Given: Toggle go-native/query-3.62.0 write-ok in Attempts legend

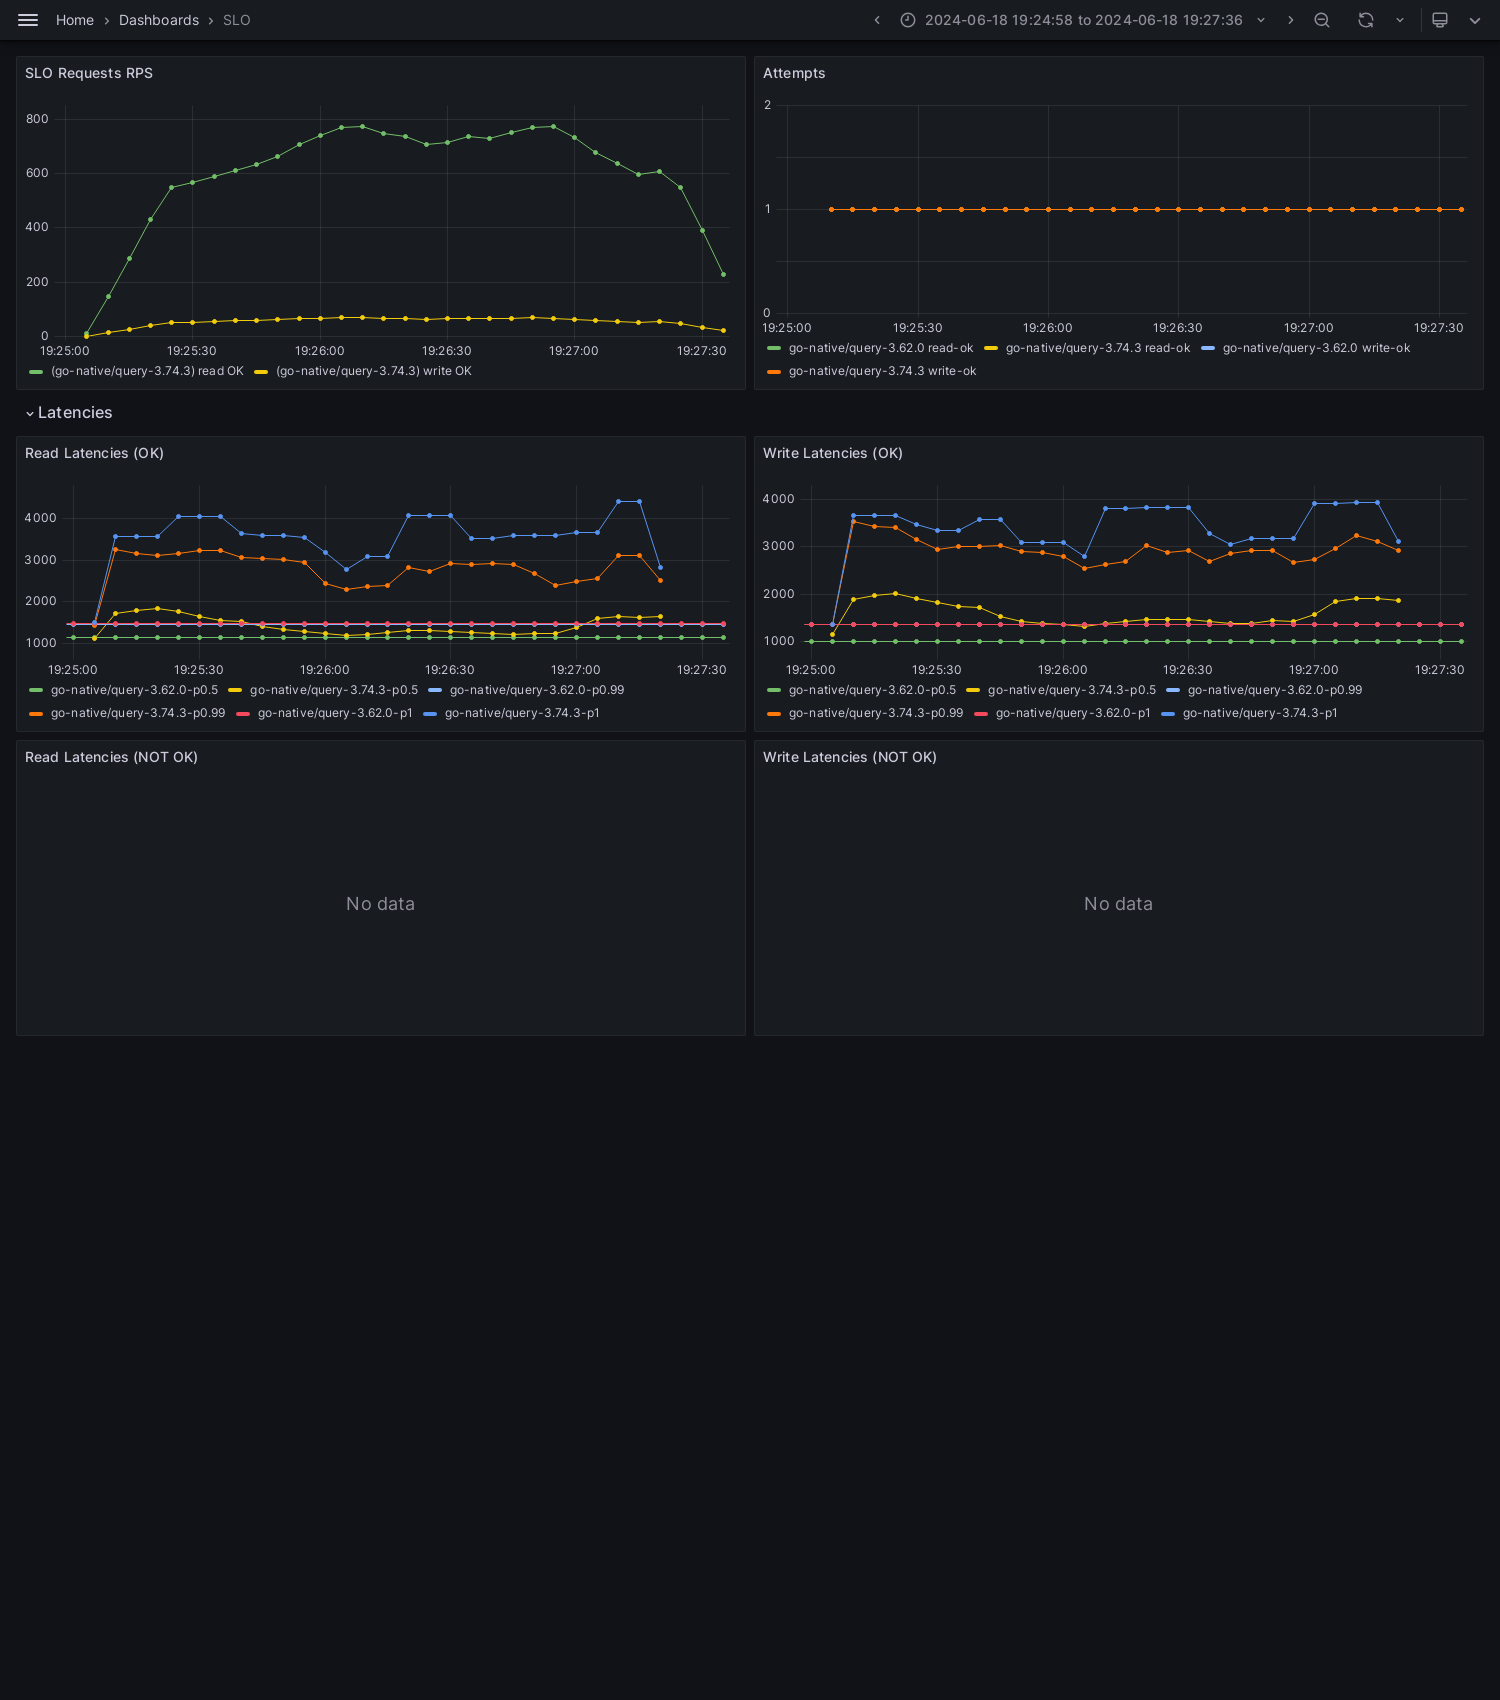Looking at the screenshot, I should (1316, 348).
